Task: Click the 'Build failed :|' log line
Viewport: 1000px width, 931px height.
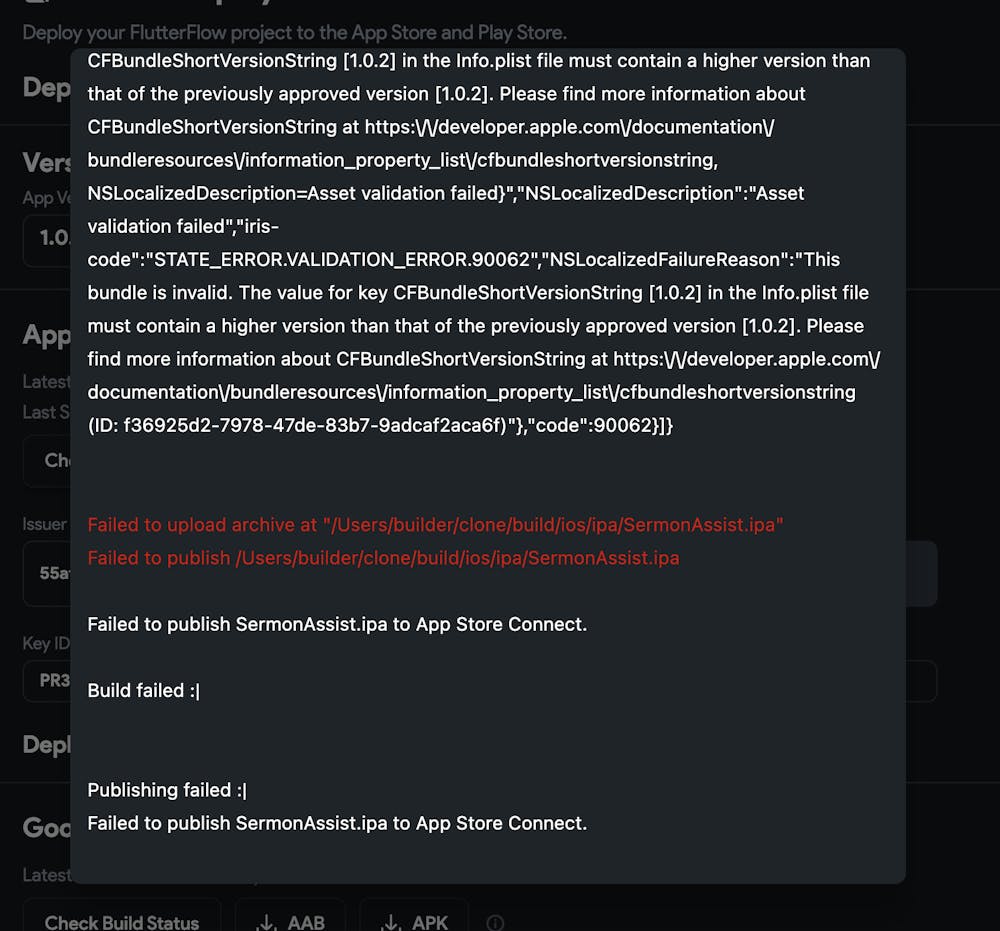Action: [143, 691]
